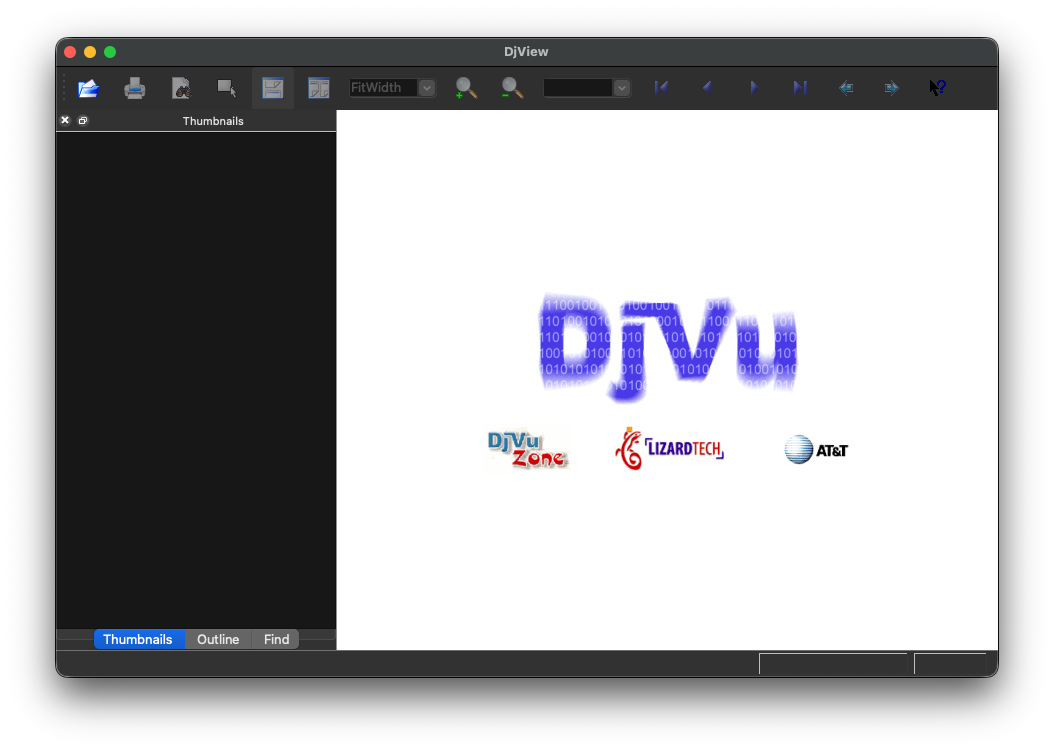The height and width of the screenshot is (751, 1054).
Task: Activate the What's This help cursor
Action: click(938, 87)
